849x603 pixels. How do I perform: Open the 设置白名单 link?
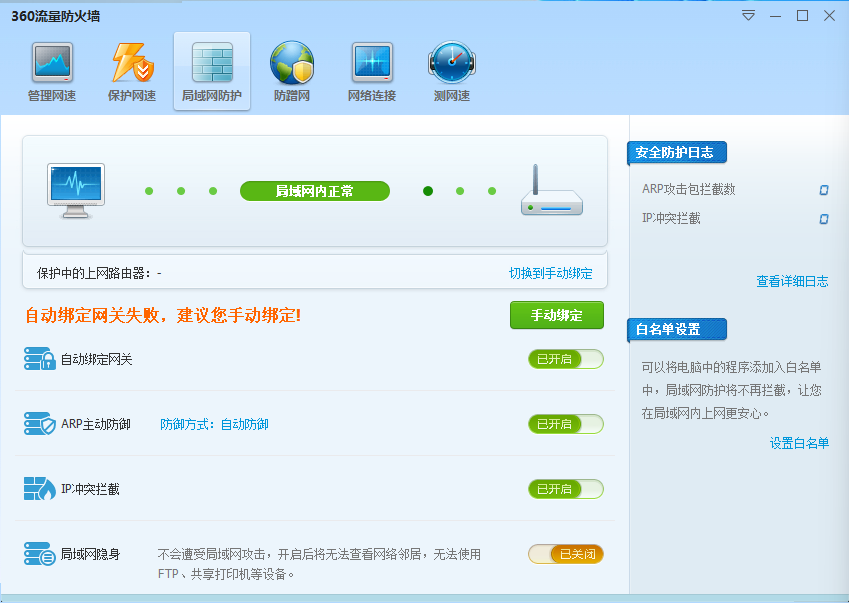pos(799,443)
